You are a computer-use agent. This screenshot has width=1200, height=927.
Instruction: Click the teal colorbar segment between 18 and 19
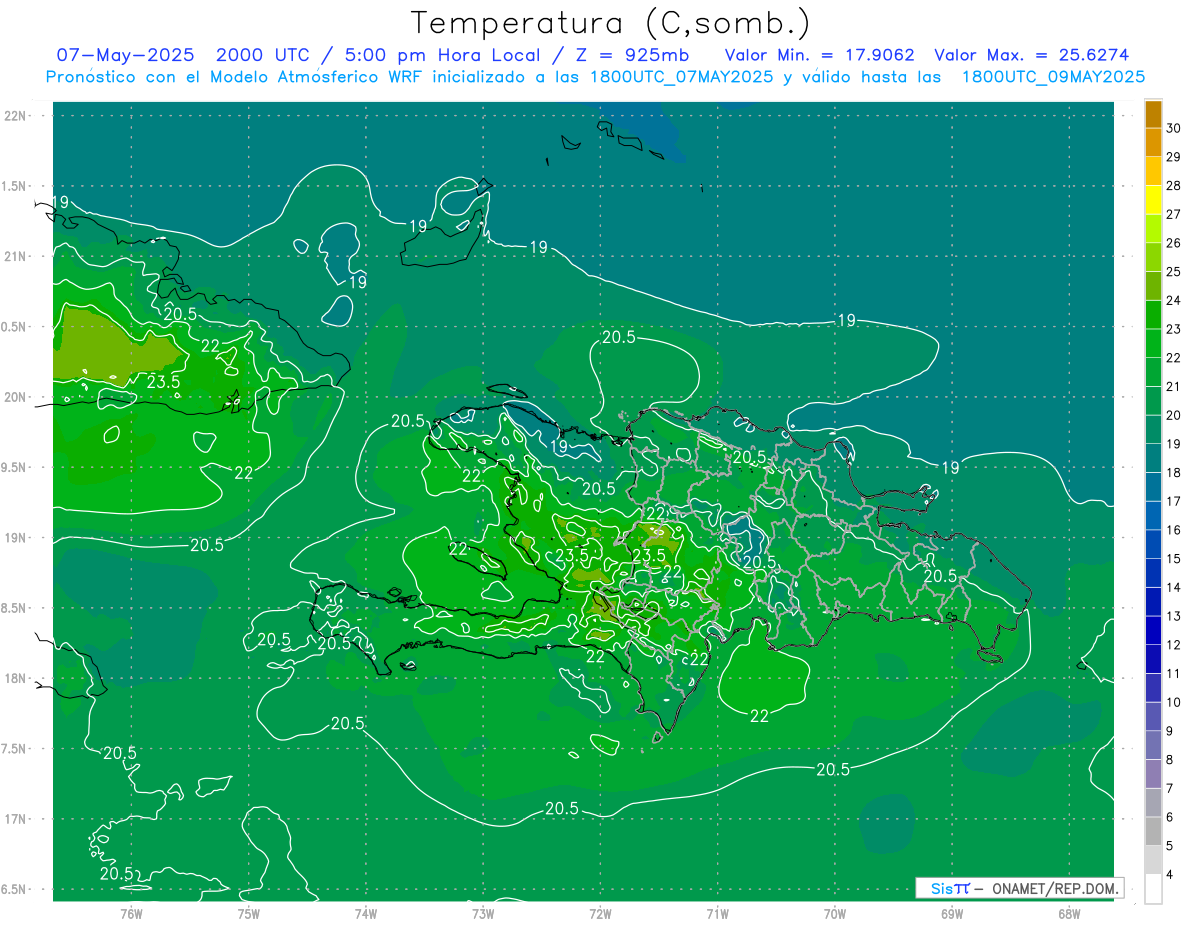(x=1153, y=458)
